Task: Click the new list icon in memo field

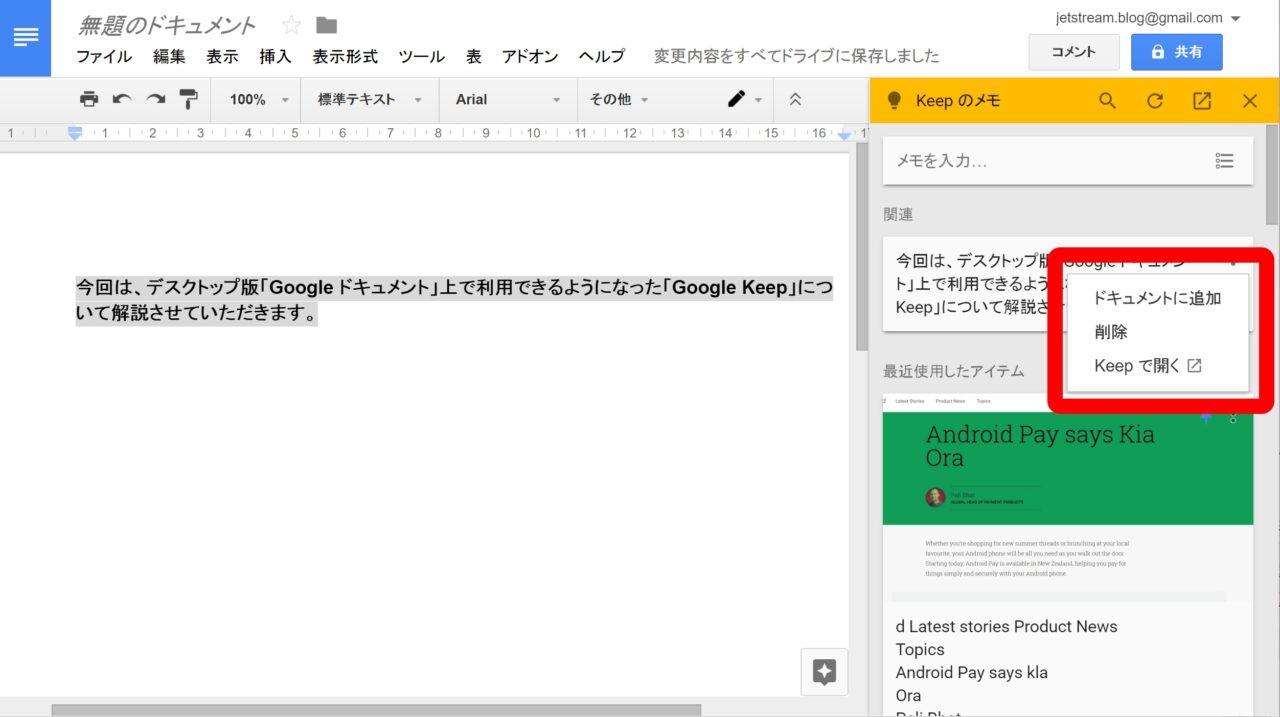Action: (1224, 161)
